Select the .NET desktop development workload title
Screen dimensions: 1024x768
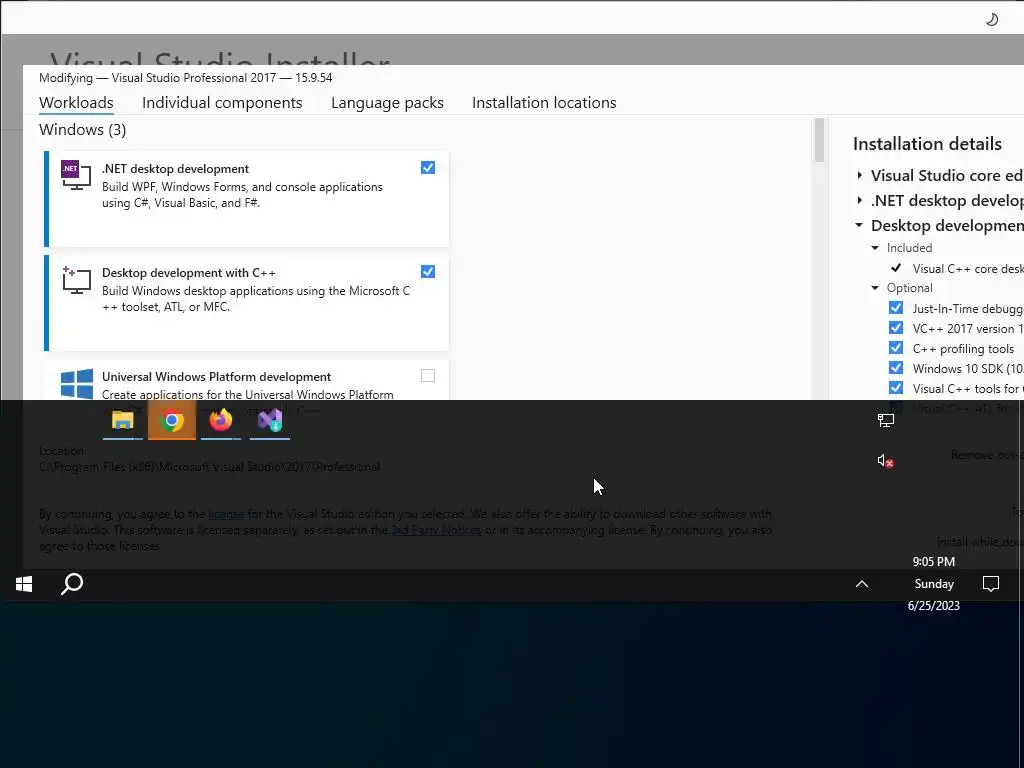pos(176,169)
